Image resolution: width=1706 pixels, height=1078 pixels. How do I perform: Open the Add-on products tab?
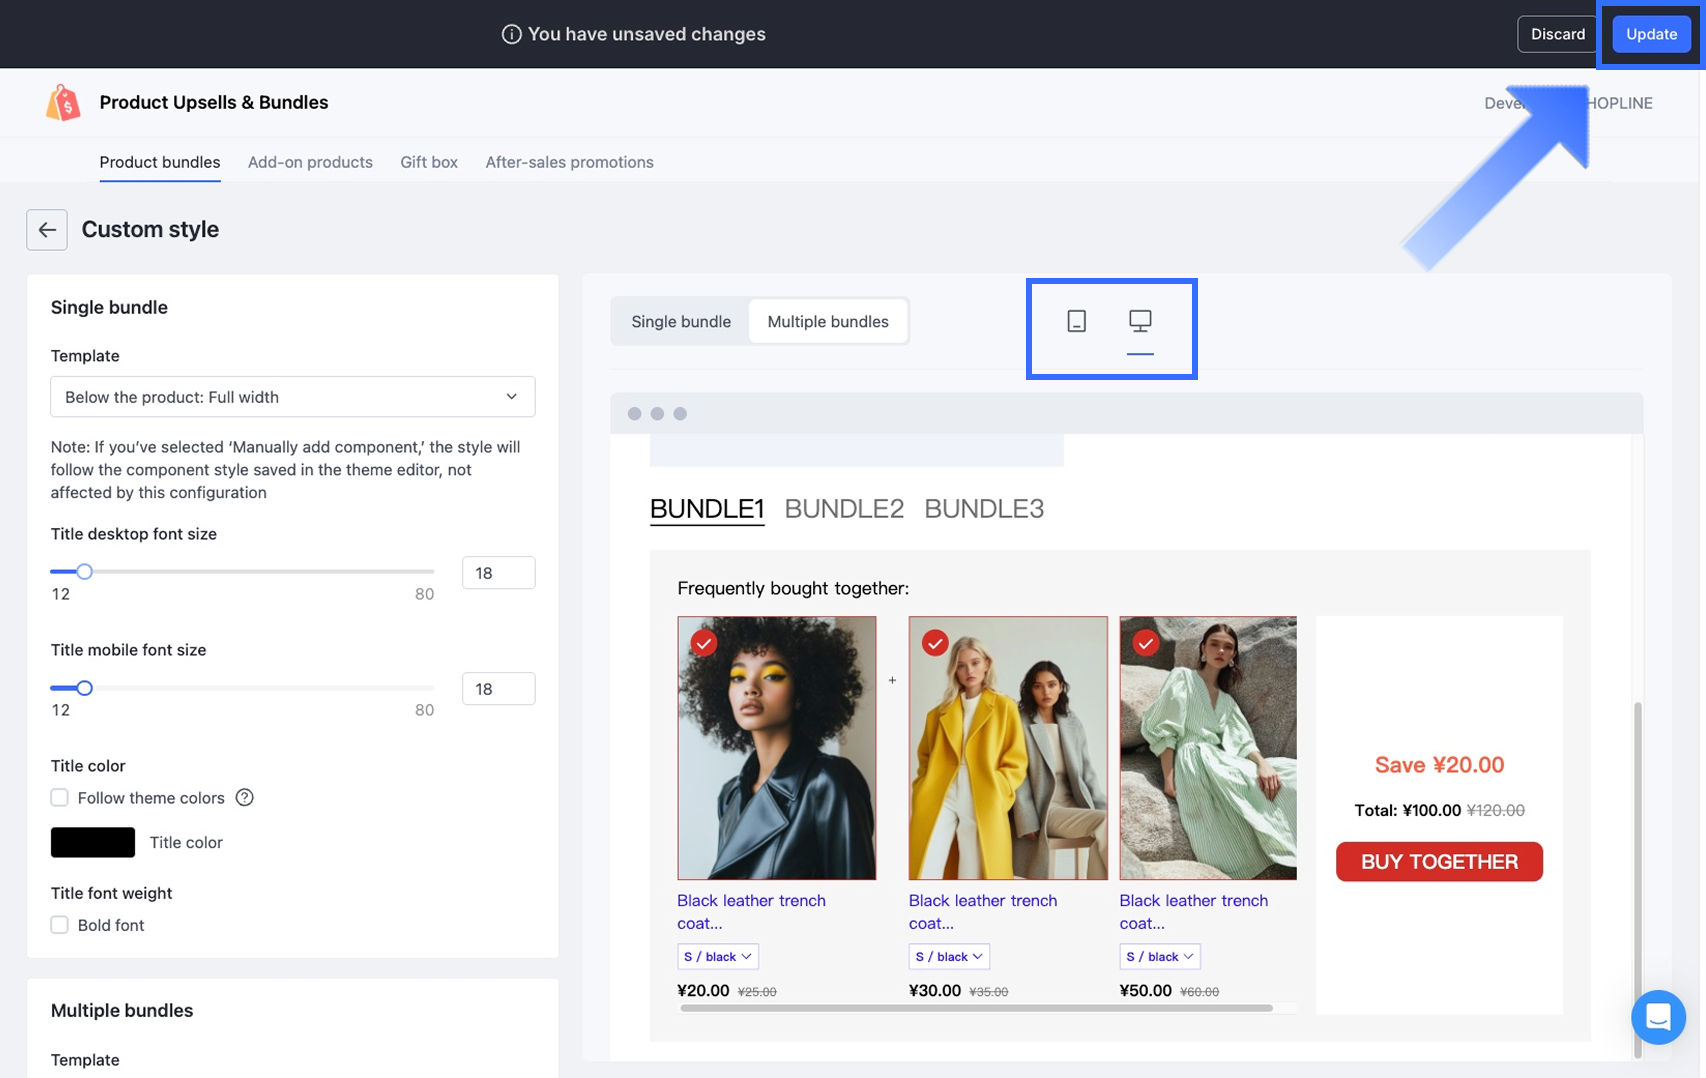[310, 162]
